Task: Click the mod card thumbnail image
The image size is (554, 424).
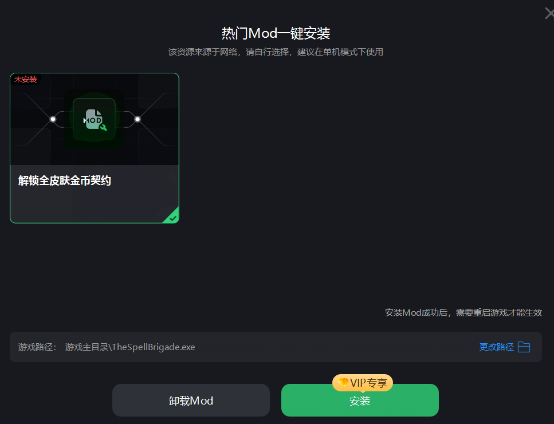Action: [x=94, y=119]
